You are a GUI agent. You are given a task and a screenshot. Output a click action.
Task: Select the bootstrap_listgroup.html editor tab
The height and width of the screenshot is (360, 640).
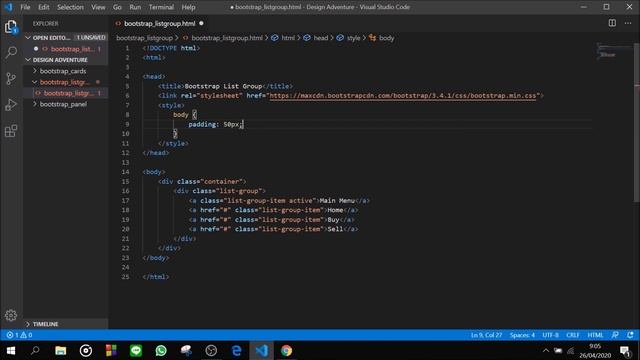160,23
